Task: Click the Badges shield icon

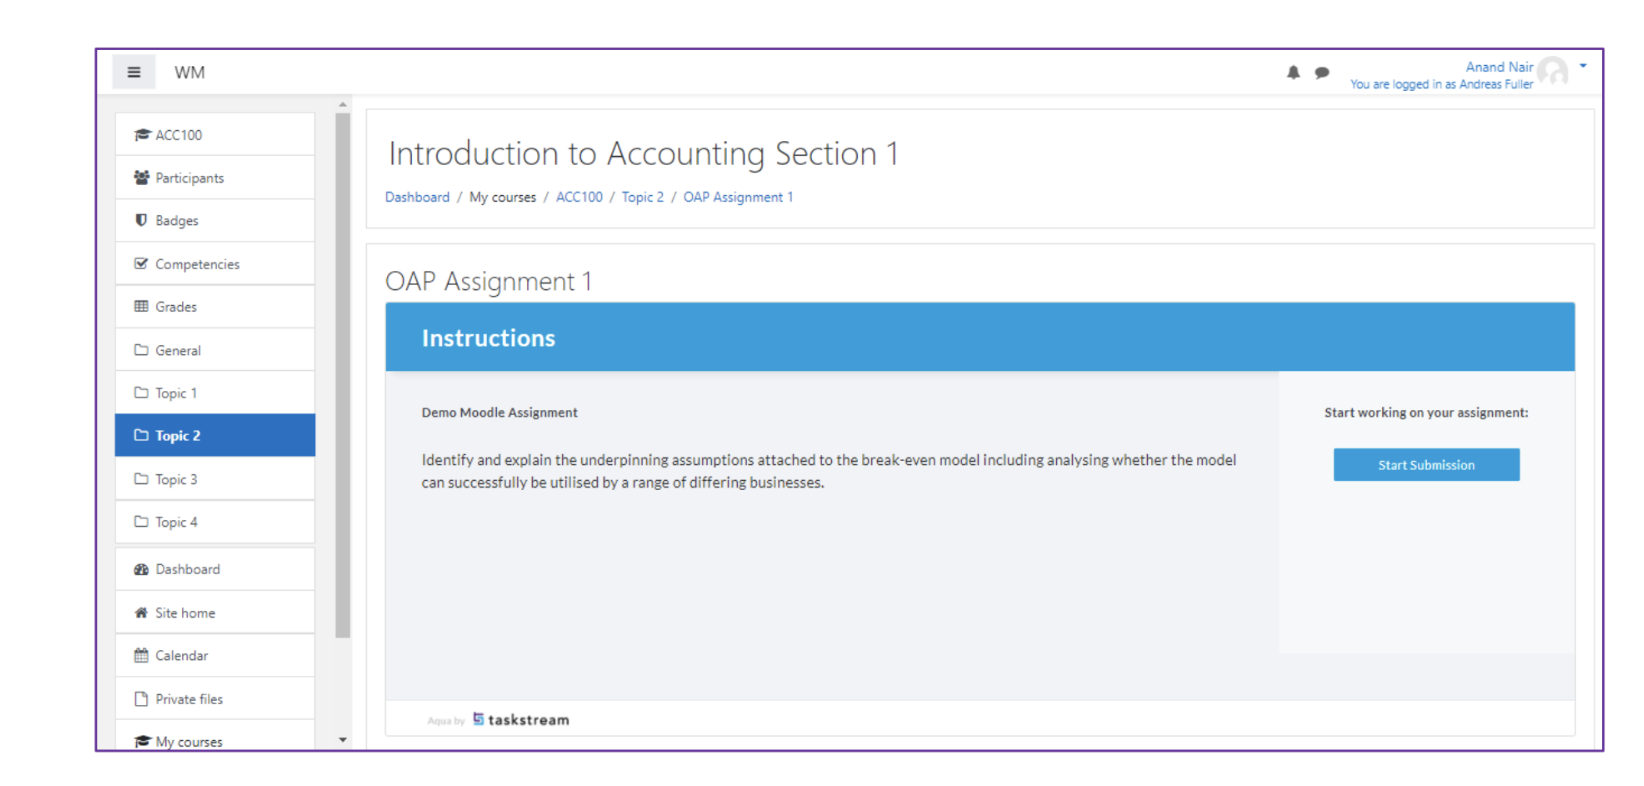Action: point(141,220)
